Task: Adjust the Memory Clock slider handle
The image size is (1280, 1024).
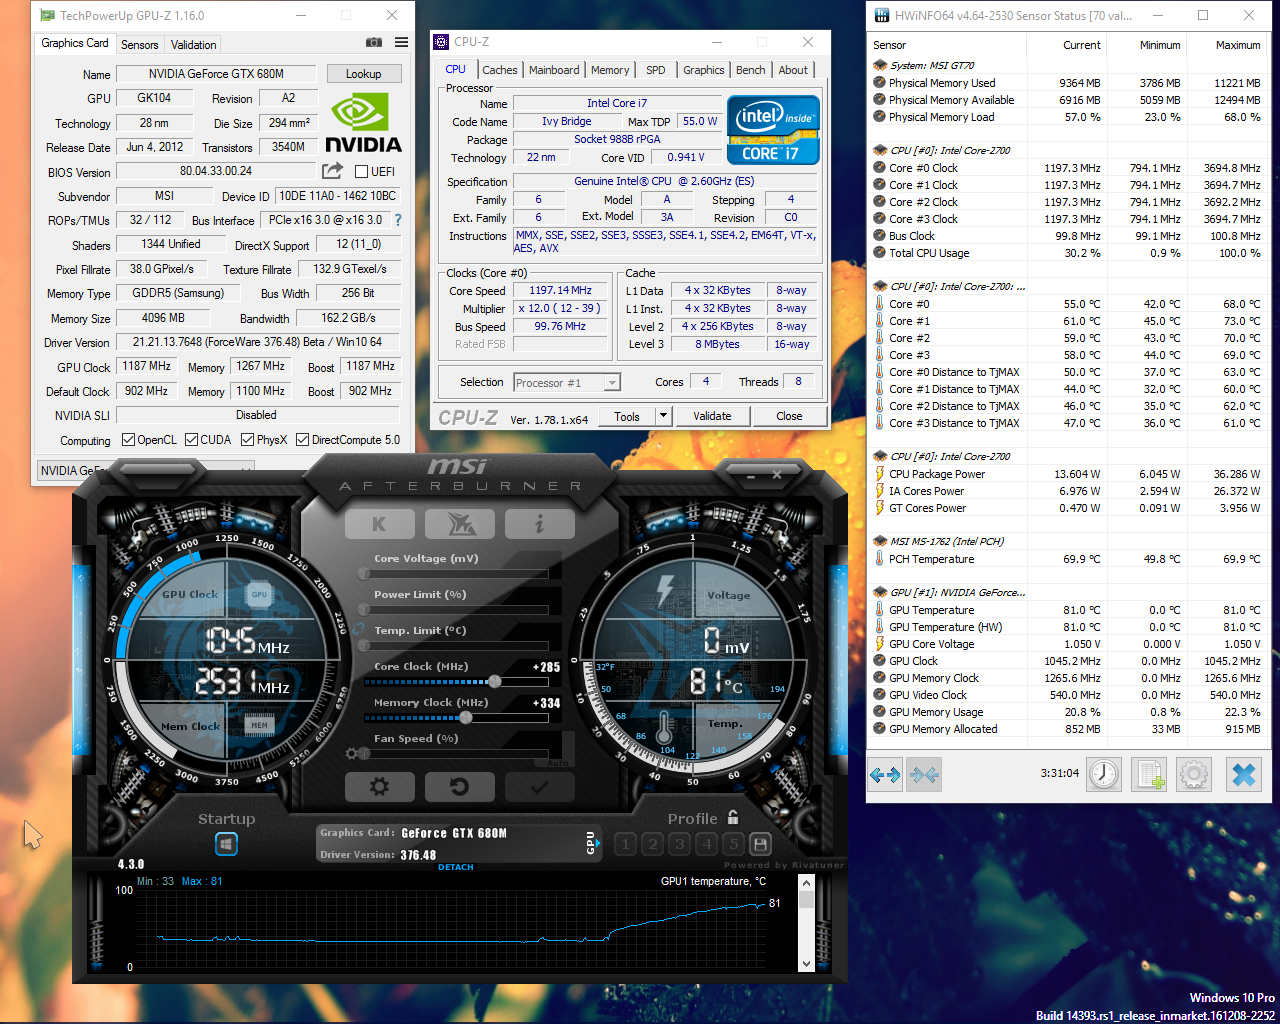Action: tap(466, 717)
